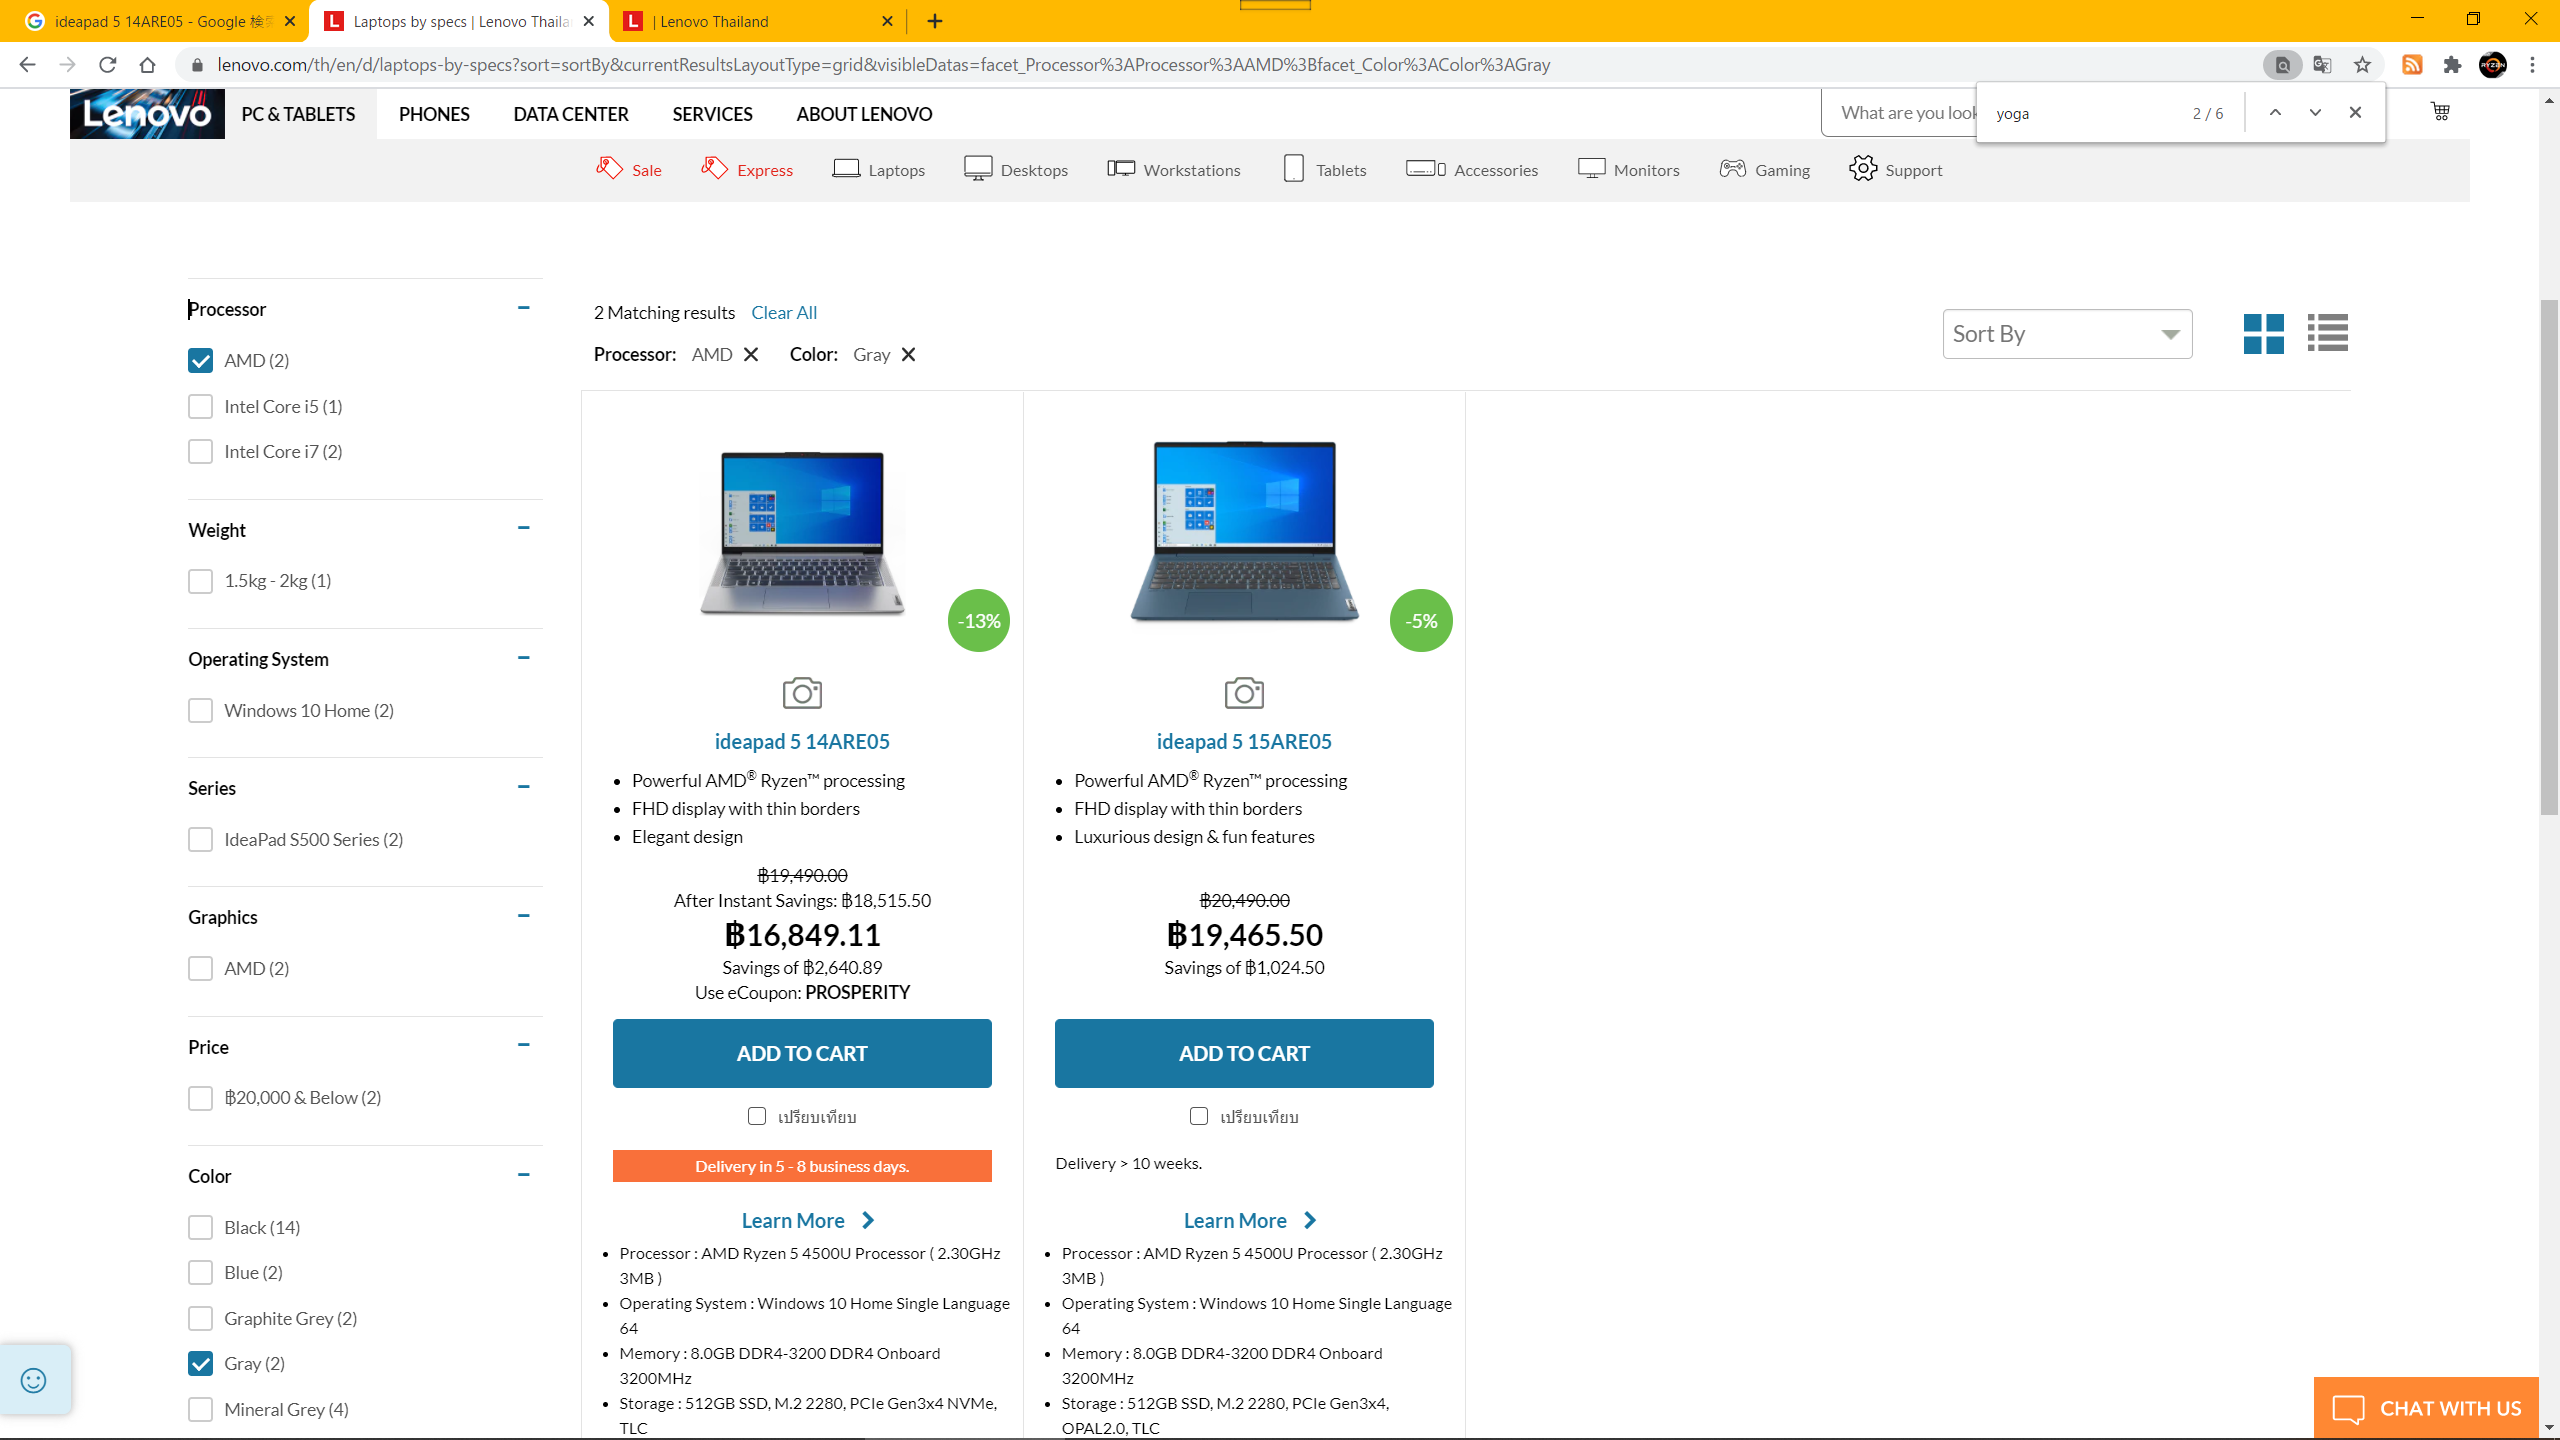Image resolution: width=2560 pixels, height=1440 pixels.
Task: Open the ABOUT LENOVO menu
Action: [864, 114]
